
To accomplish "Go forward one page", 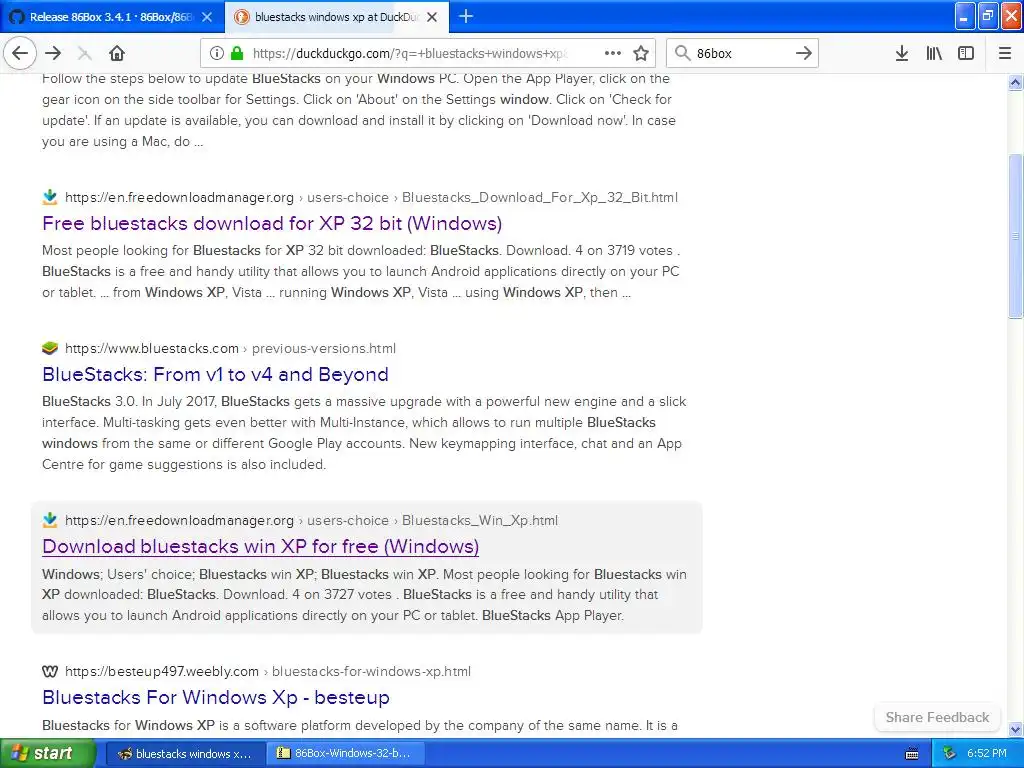I will 53,53.
